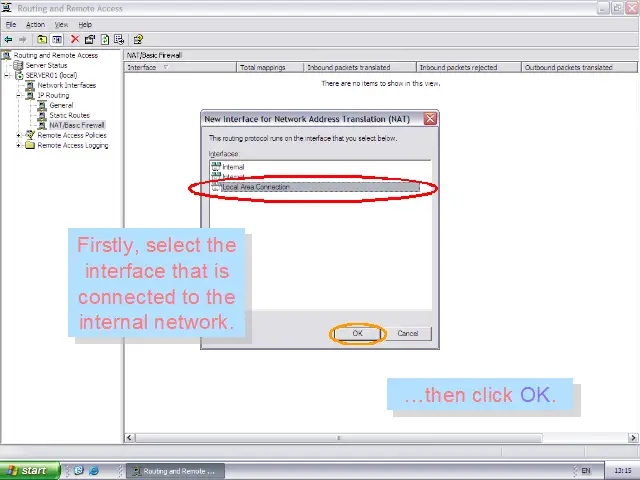The width and height of the screenshot is (640, 480).
Task: Expand the Remote Access Policies node
Action: [19, 135]
